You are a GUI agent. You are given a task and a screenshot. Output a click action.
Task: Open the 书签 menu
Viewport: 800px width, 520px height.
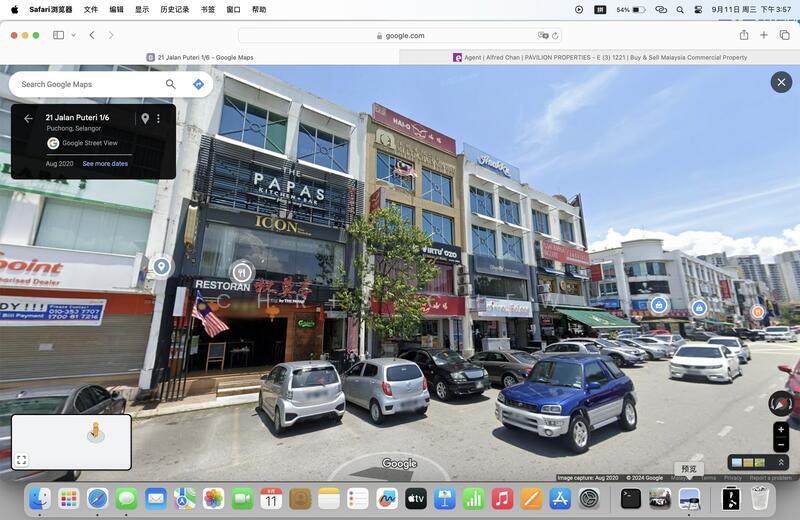click(x=208, y=9)
